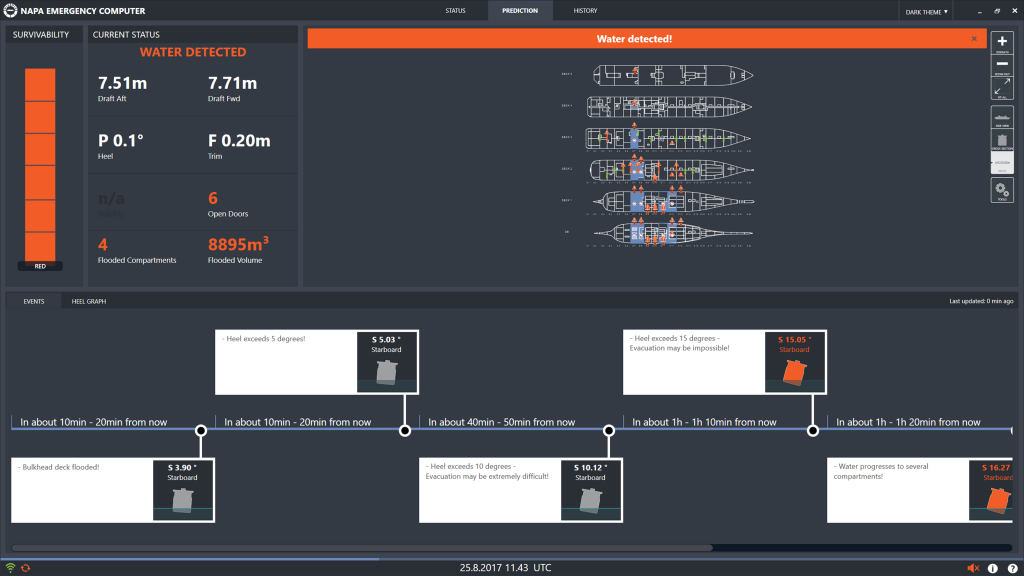The image size is (1024, 576).
Task: Click 'In about 1h - 1h 20min from now' label
Action: [908, 422]
